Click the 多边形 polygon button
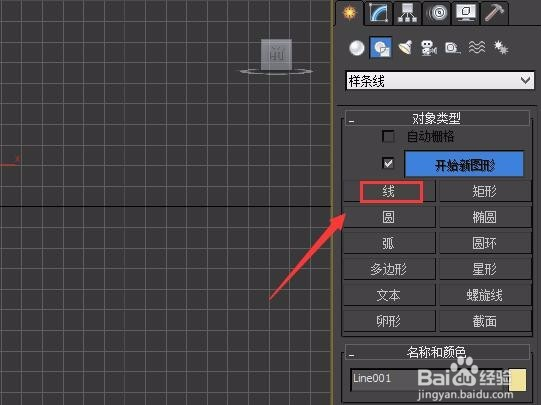The width and height of the screenshot is (541, 405). (389, 269)
